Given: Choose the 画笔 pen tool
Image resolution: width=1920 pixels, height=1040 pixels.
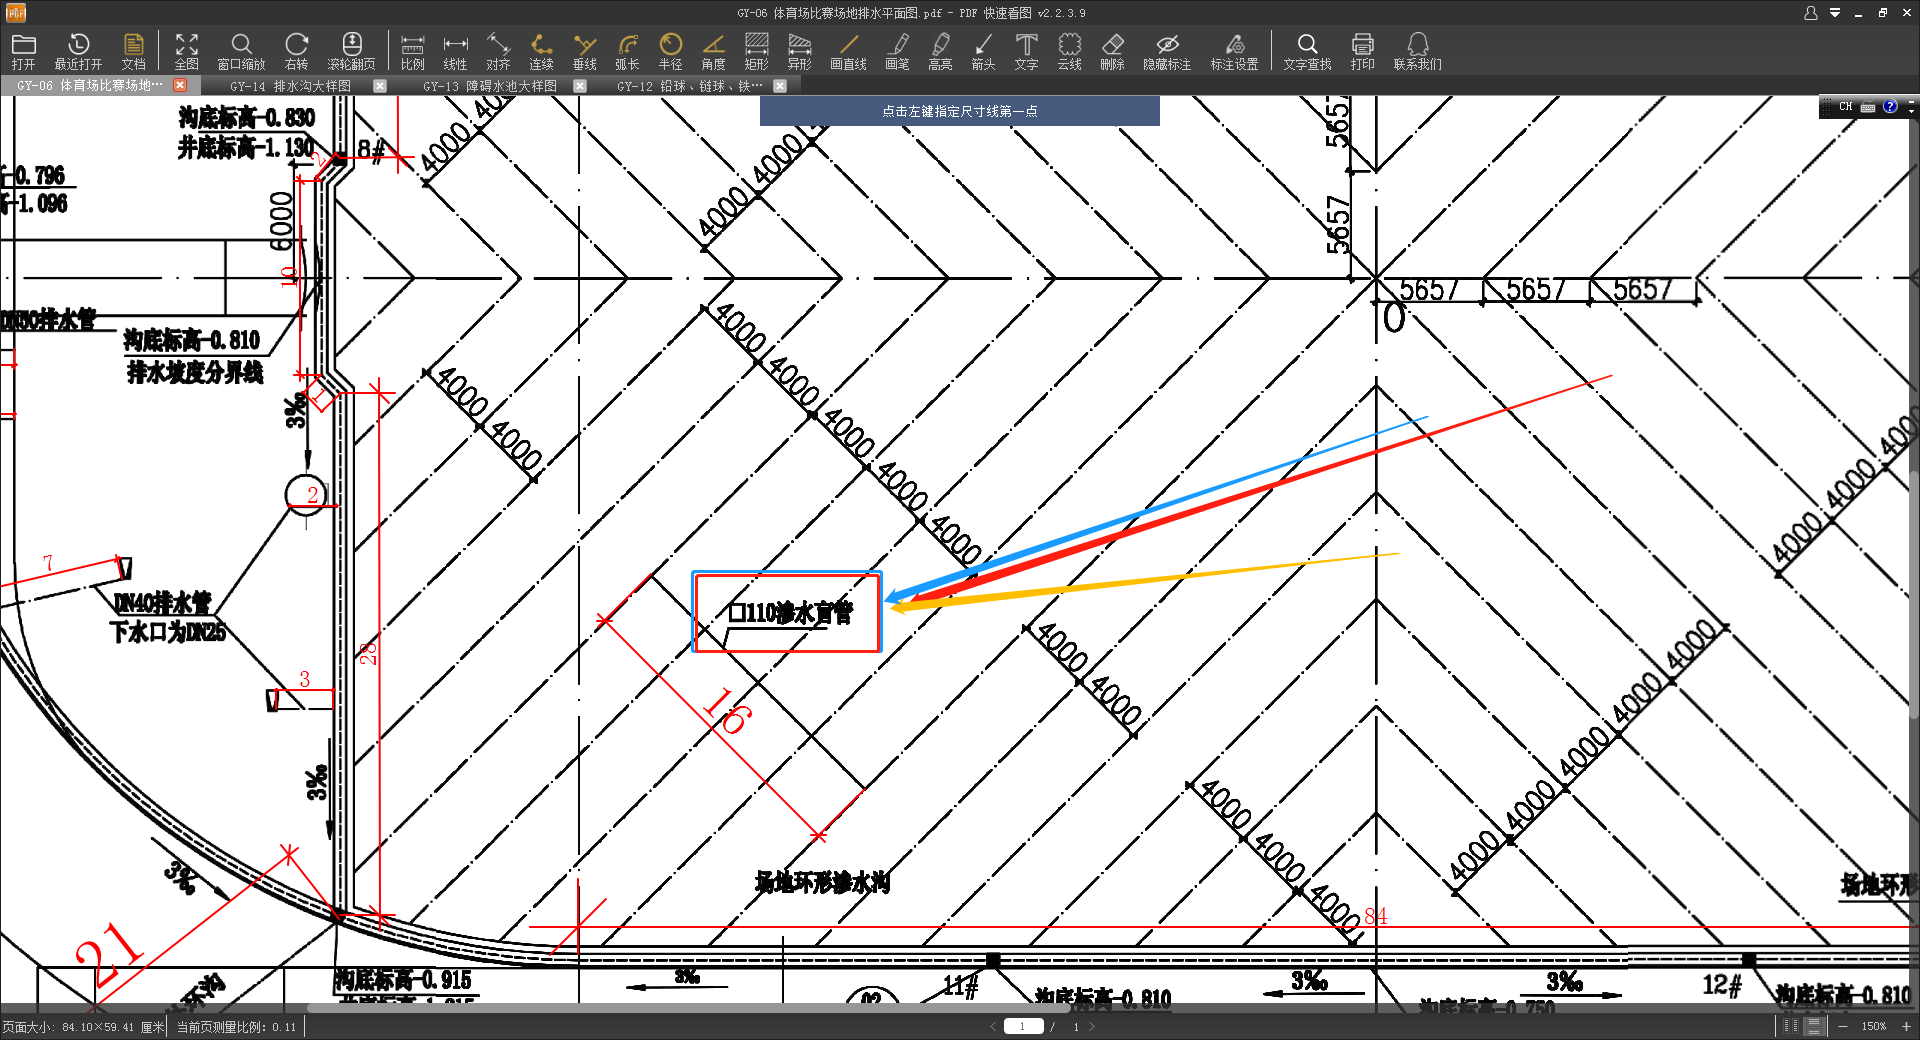Looking at the screenshot, I should [897, 51].
